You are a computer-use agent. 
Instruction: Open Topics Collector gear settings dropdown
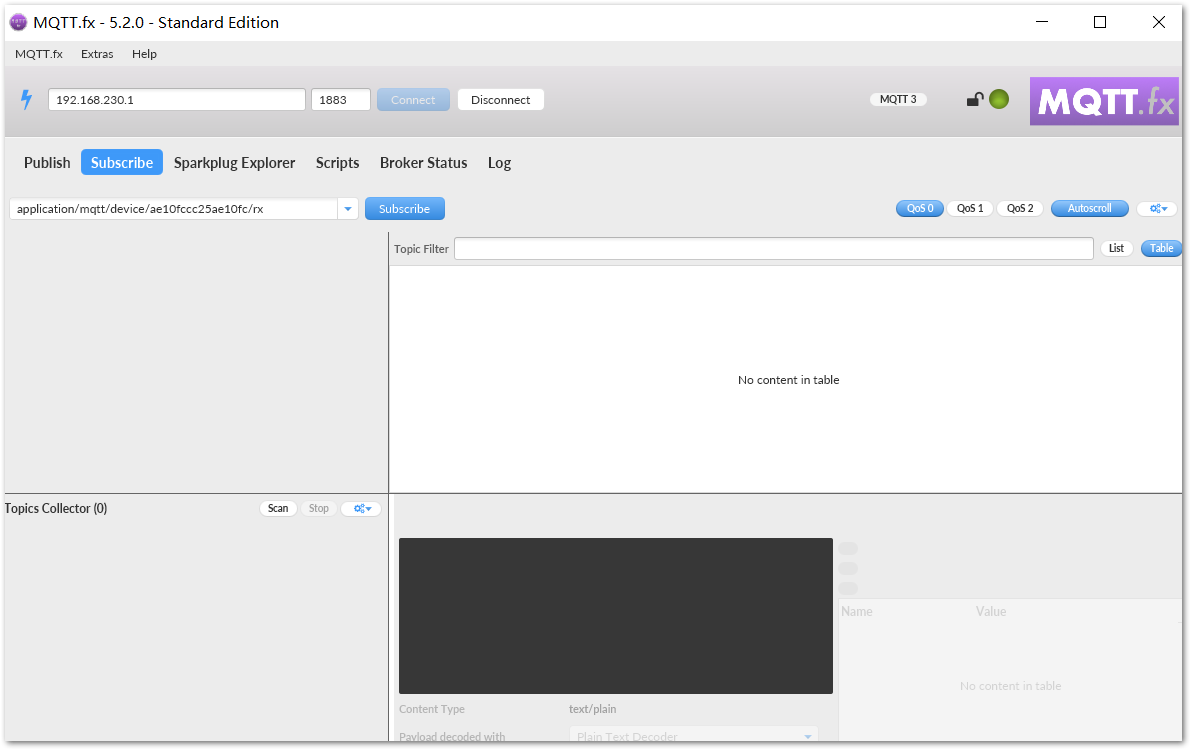click(362, 508)
